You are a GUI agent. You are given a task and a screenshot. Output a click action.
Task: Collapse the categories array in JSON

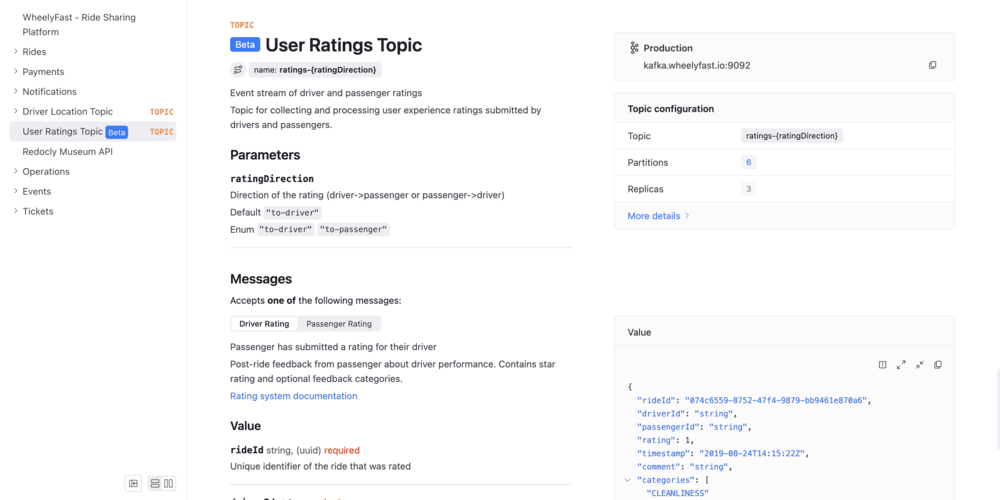(628, 480)
